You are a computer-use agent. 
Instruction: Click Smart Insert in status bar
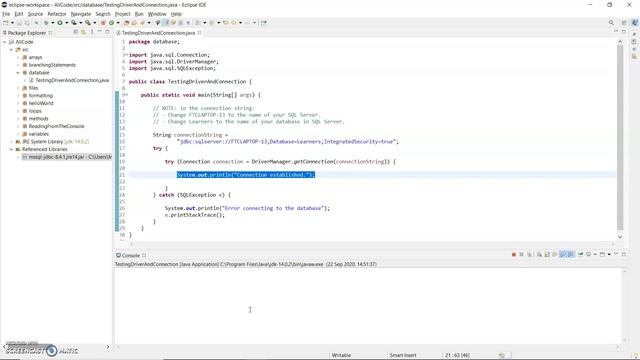pos(402,356)
